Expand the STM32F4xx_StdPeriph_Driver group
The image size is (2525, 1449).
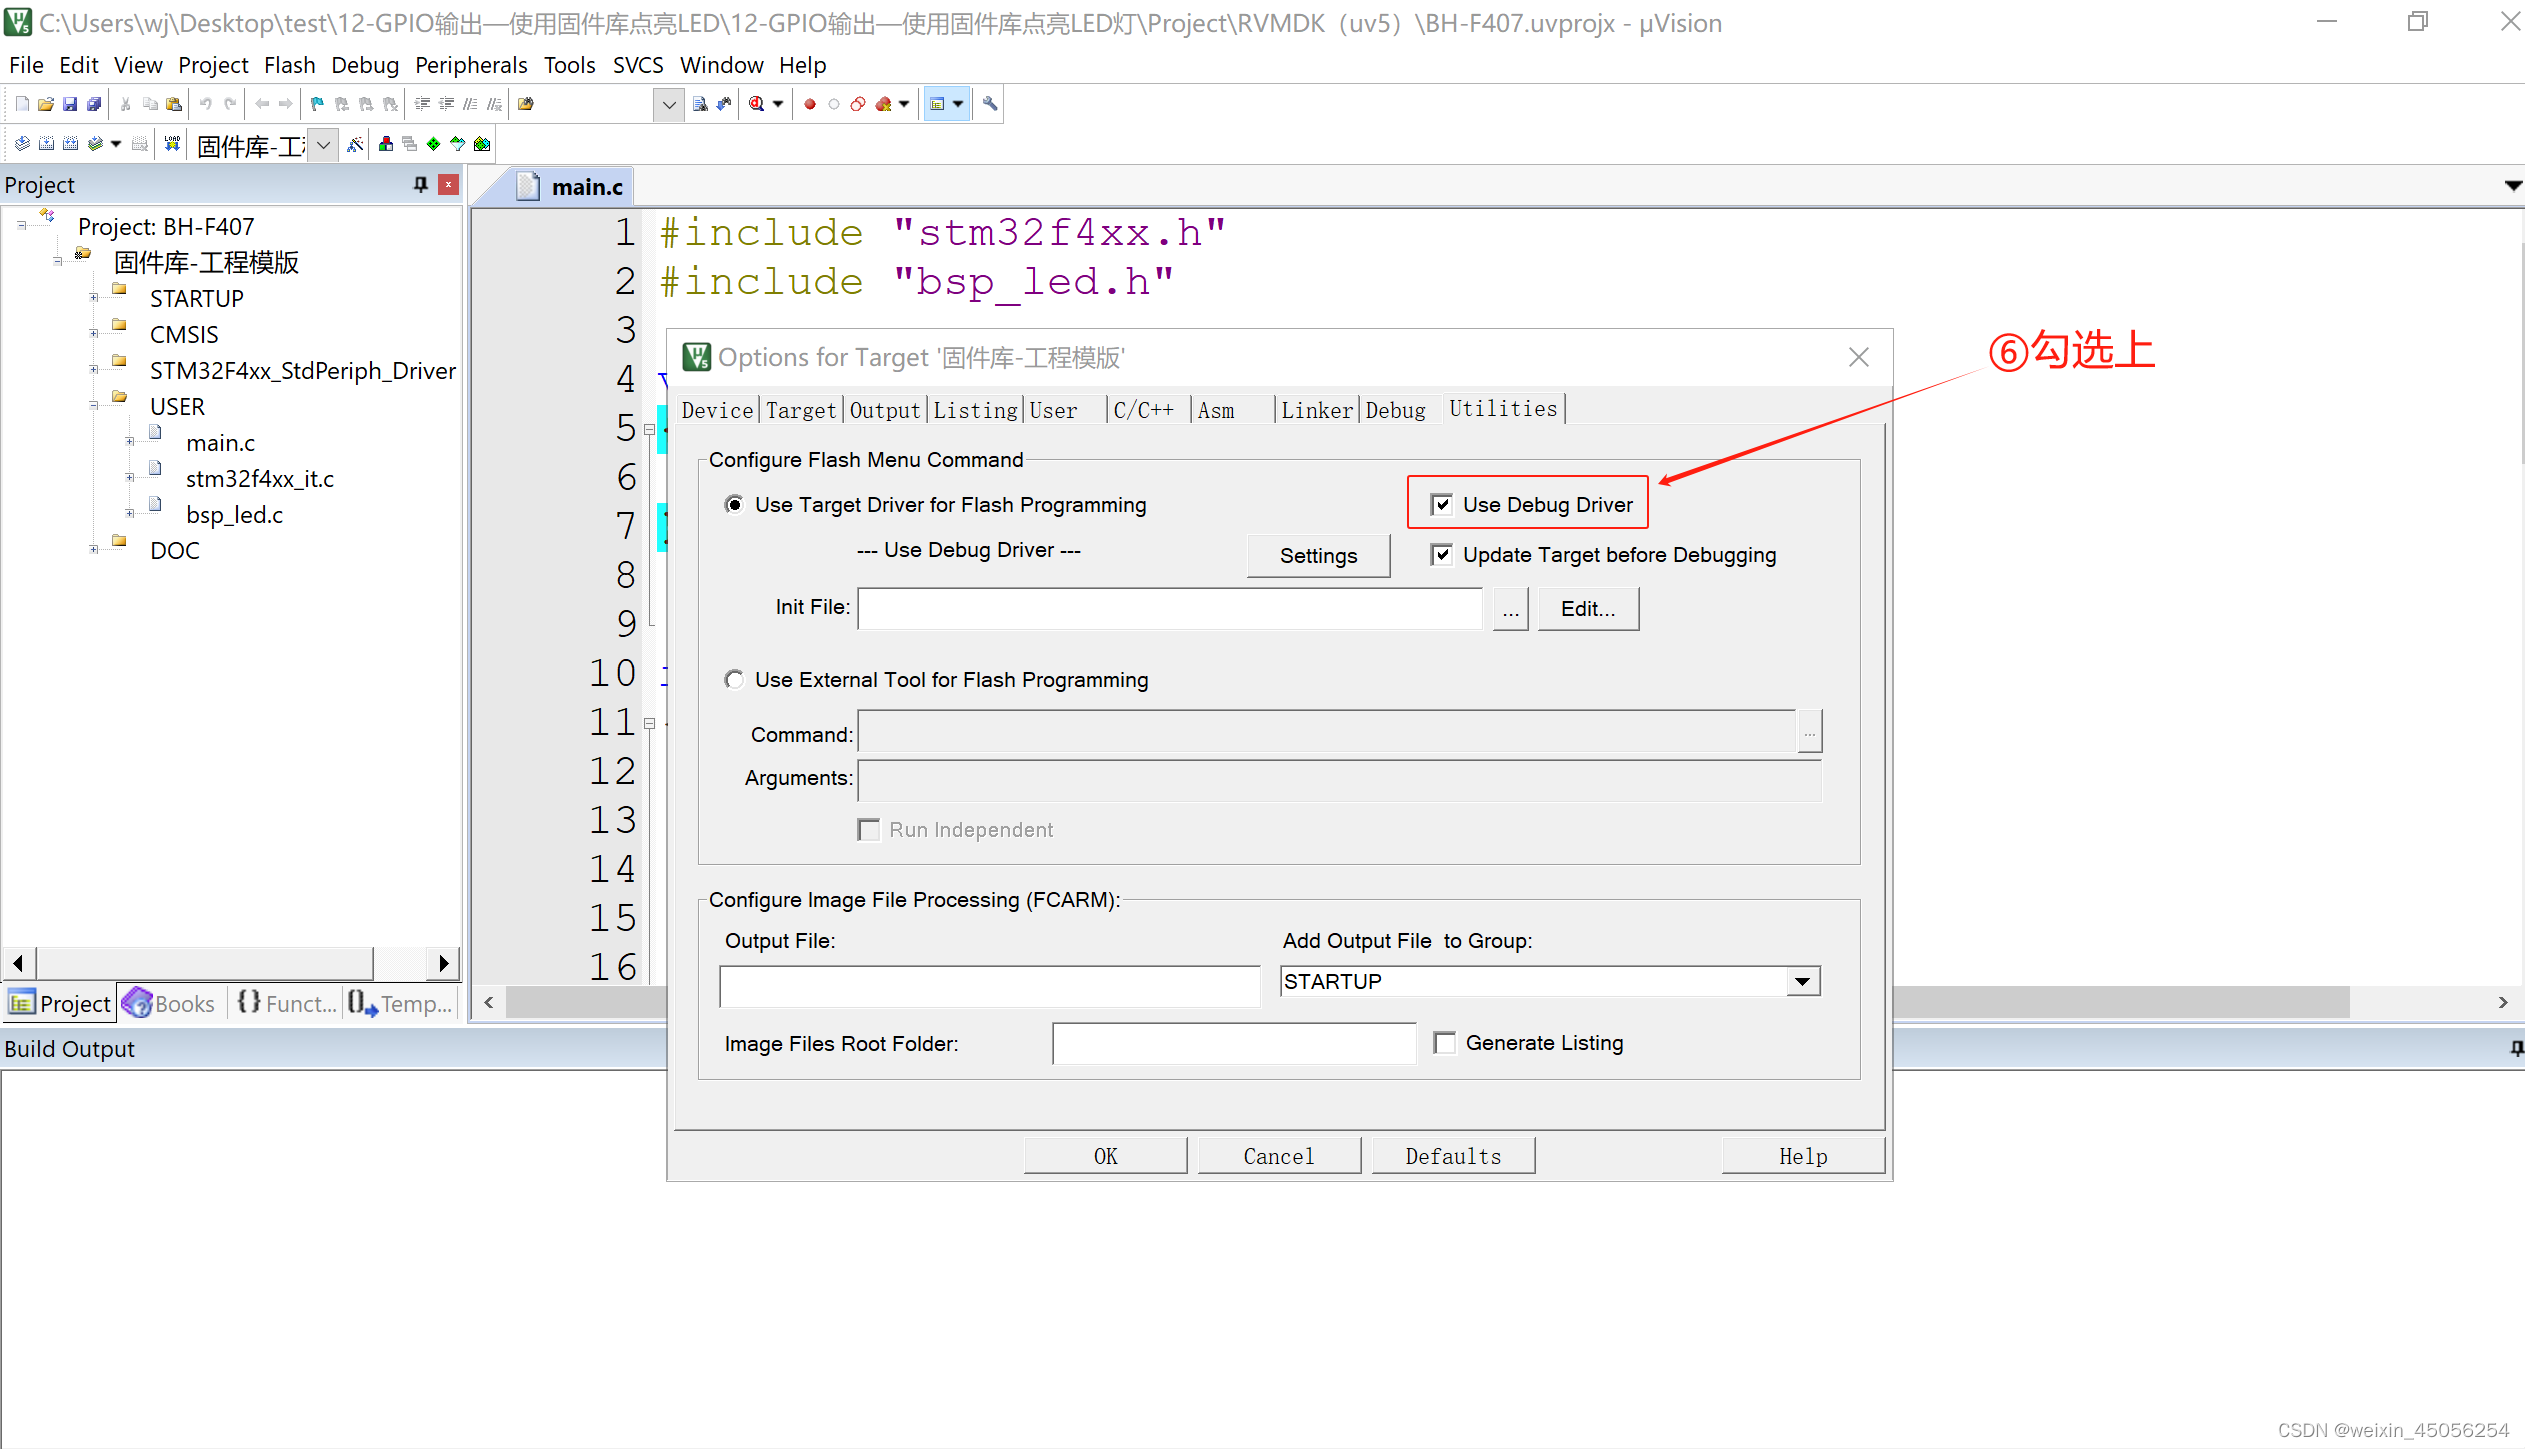click(x=94, y=370)
